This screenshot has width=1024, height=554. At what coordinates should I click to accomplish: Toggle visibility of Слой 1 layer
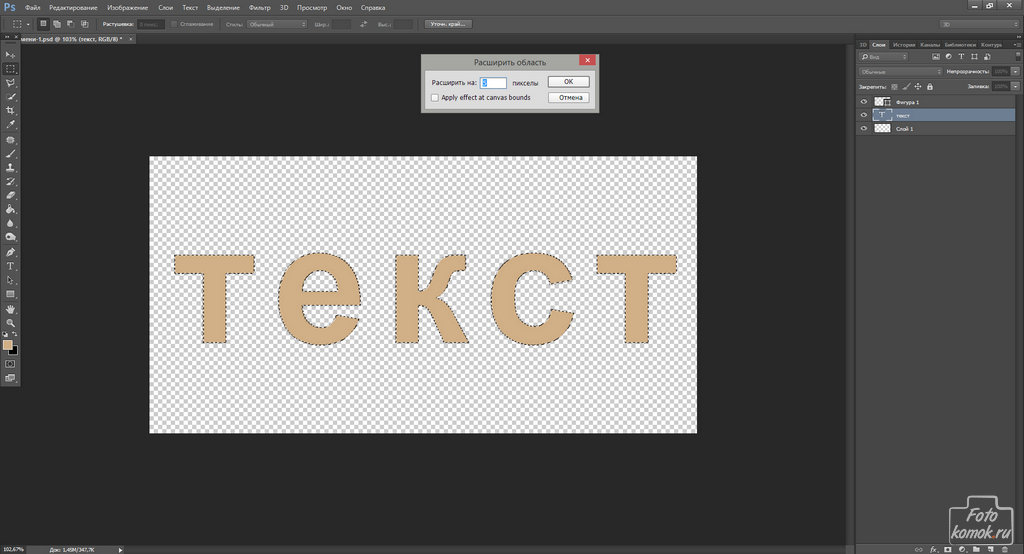click(864, 129)
